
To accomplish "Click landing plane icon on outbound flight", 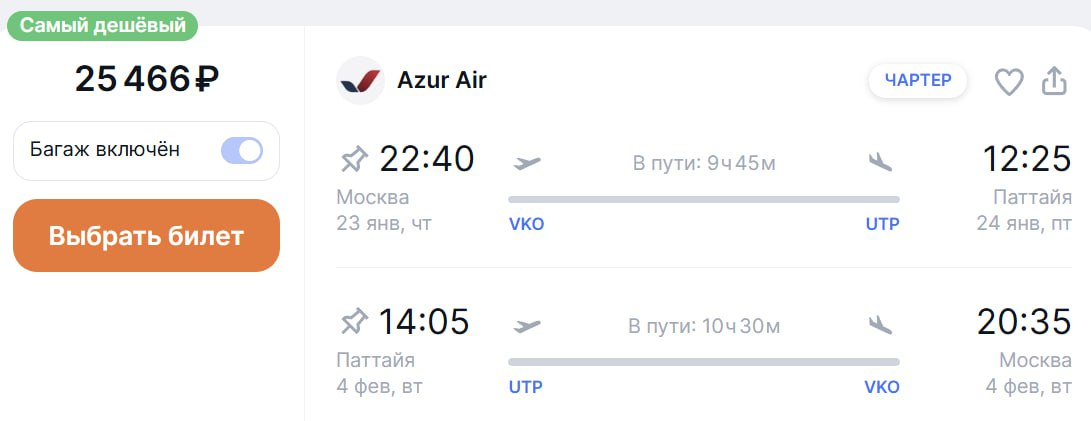I will [x=880, y=162].
